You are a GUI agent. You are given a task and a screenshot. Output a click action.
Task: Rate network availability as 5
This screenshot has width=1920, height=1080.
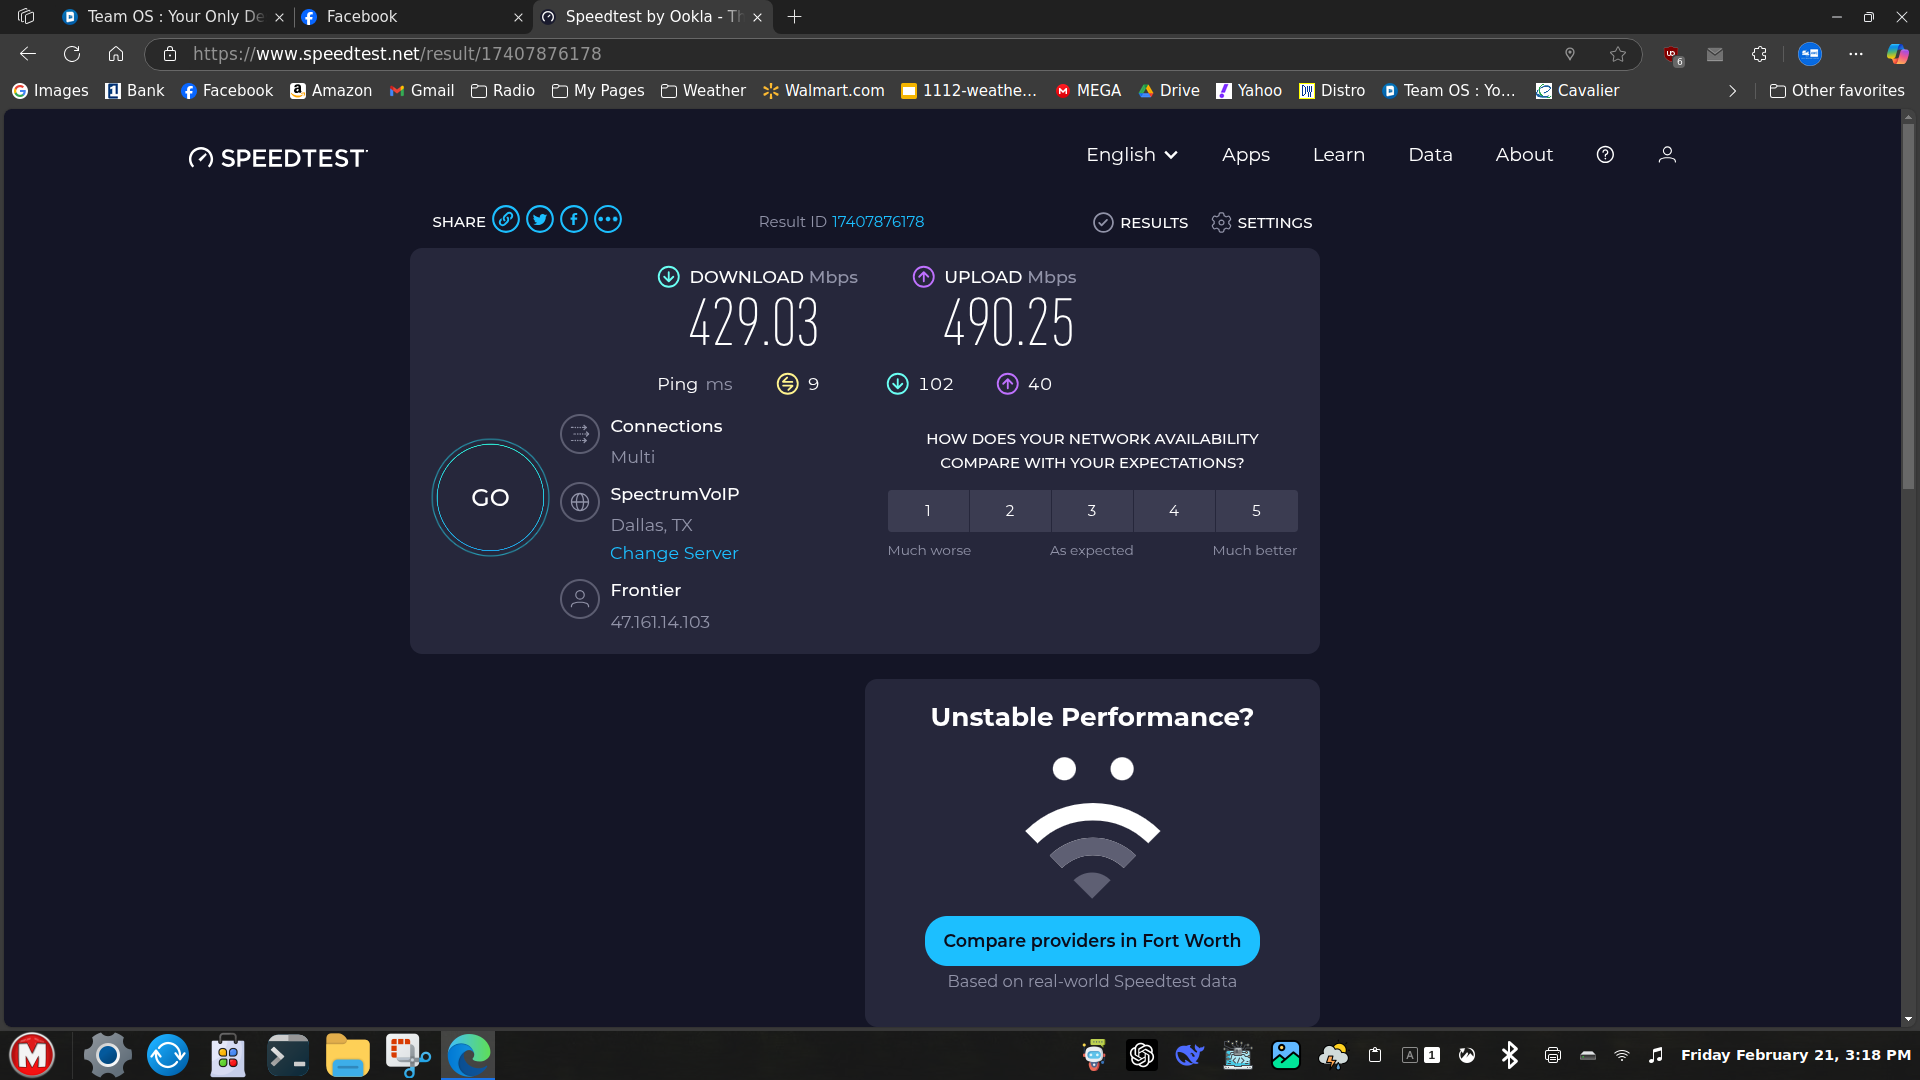(1257, 511)
